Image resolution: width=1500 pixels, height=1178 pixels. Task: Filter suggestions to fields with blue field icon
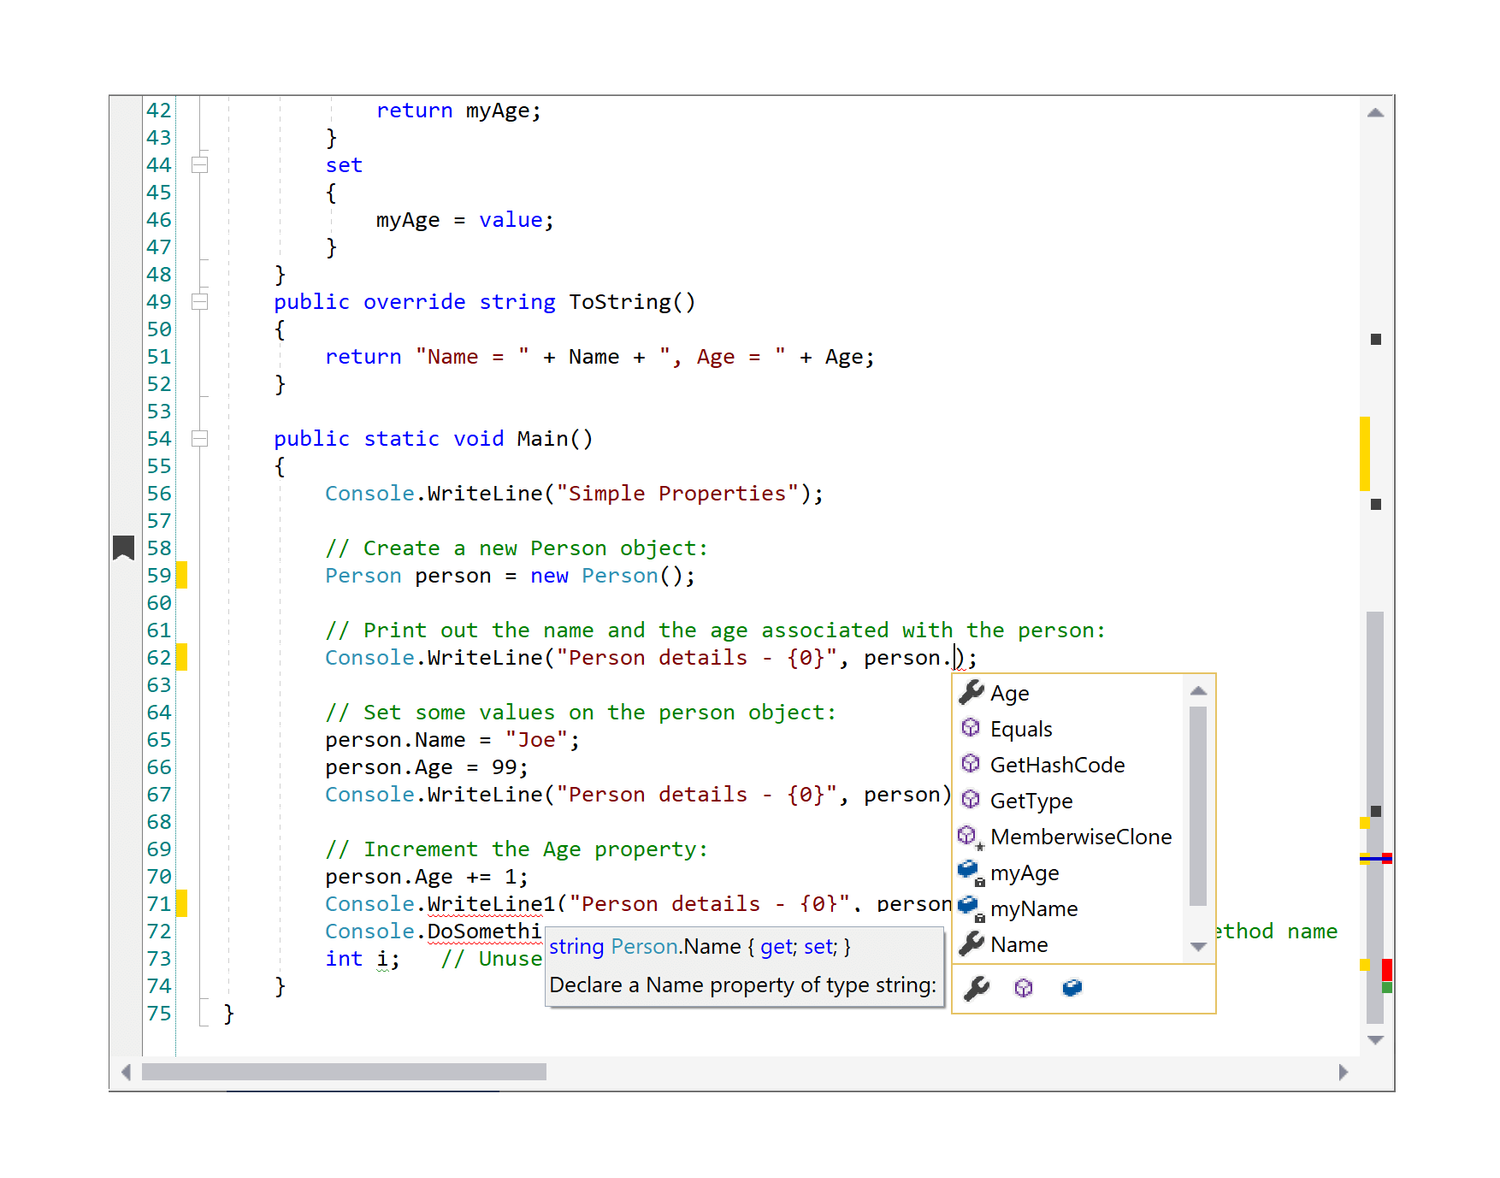click(x=1071, y=988)
